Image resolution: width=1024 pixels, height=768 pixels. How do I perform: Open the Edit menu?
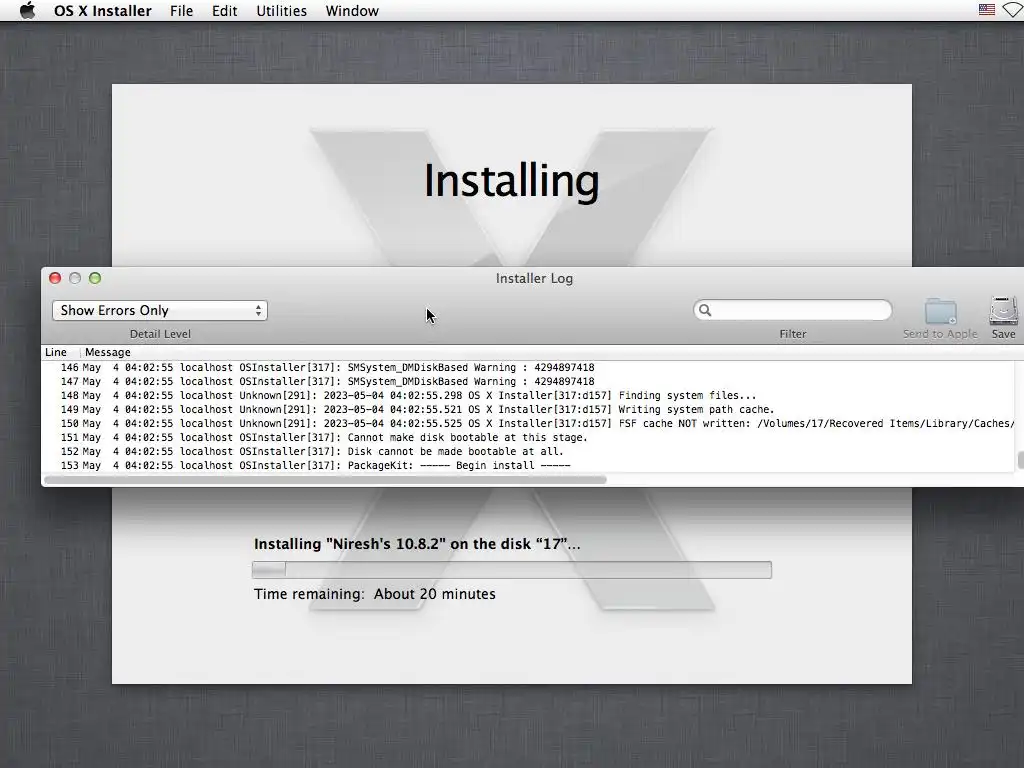[x=224, y=11]
